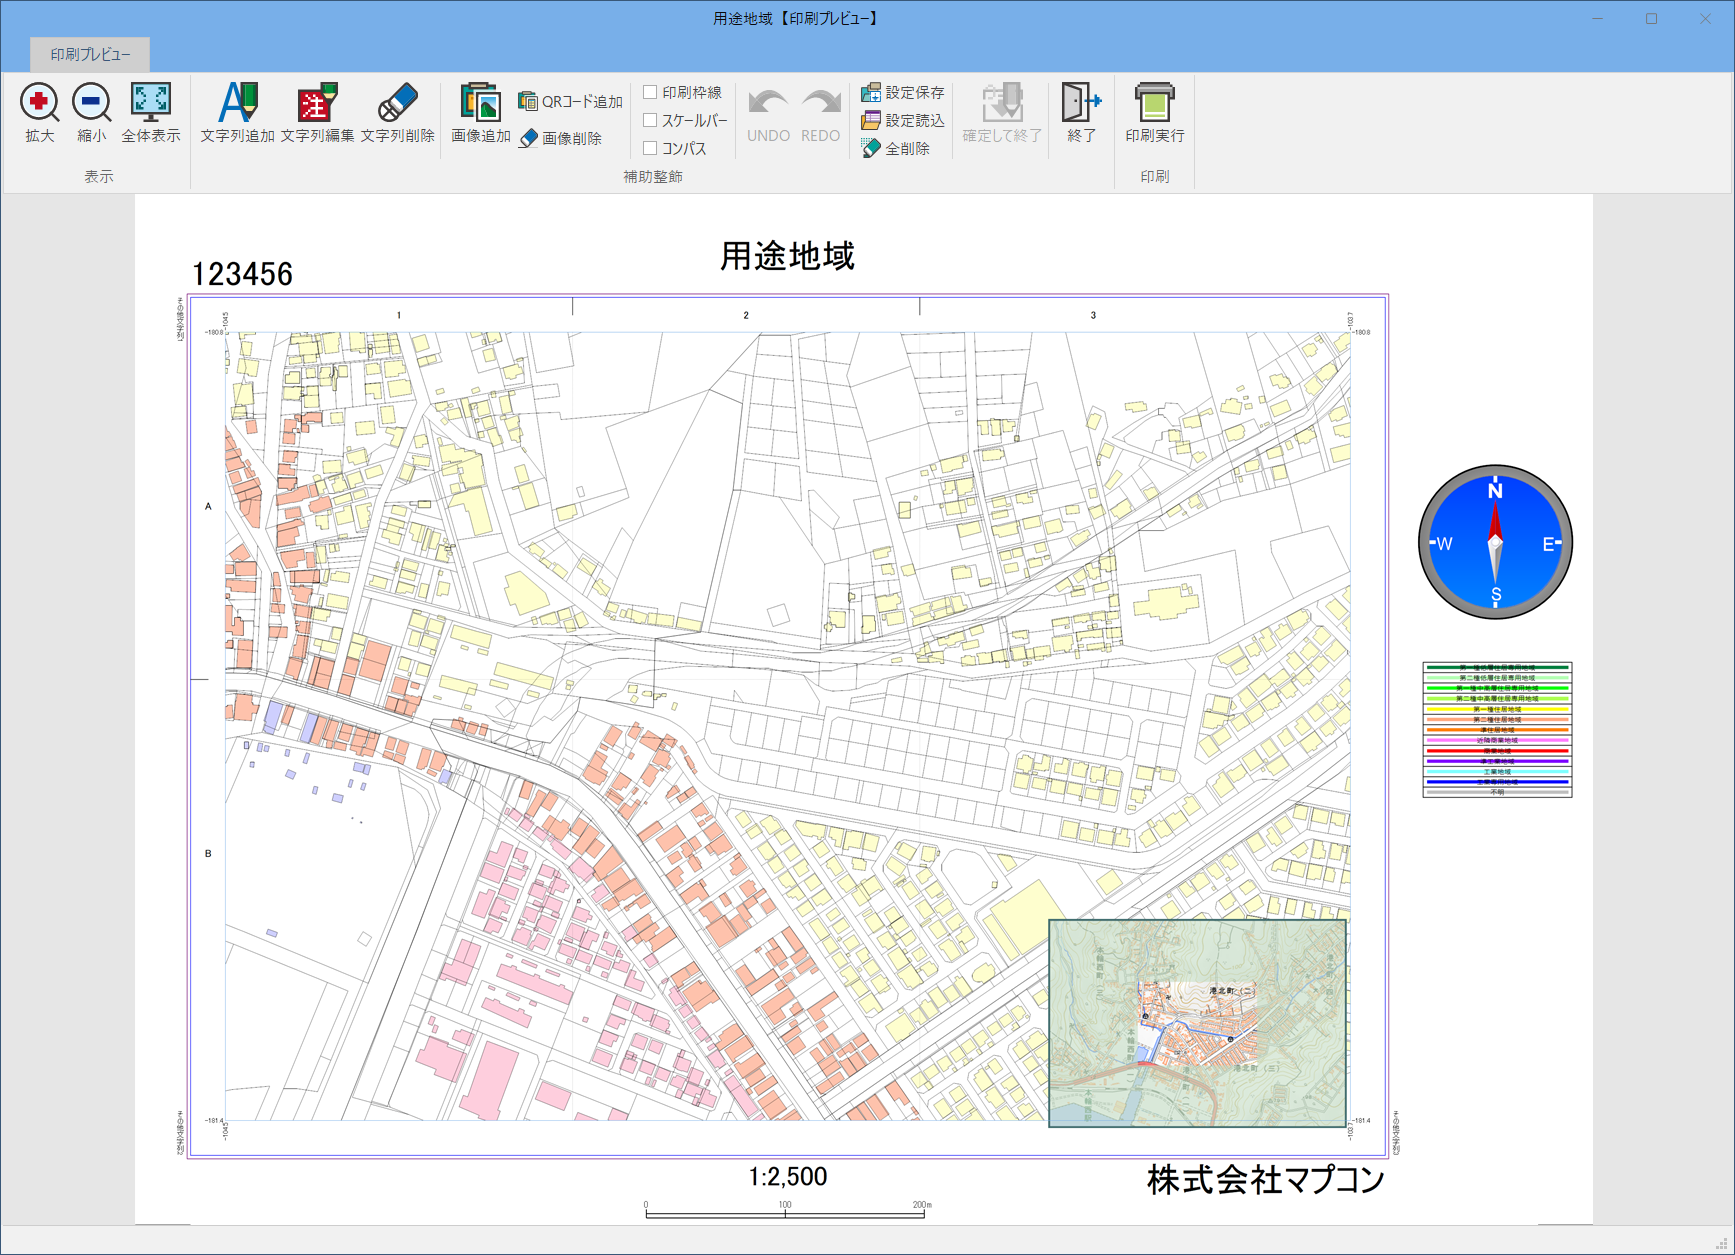Select the 文字列削除 eraser tool
1735x1255 pixels.
point(397,103)
